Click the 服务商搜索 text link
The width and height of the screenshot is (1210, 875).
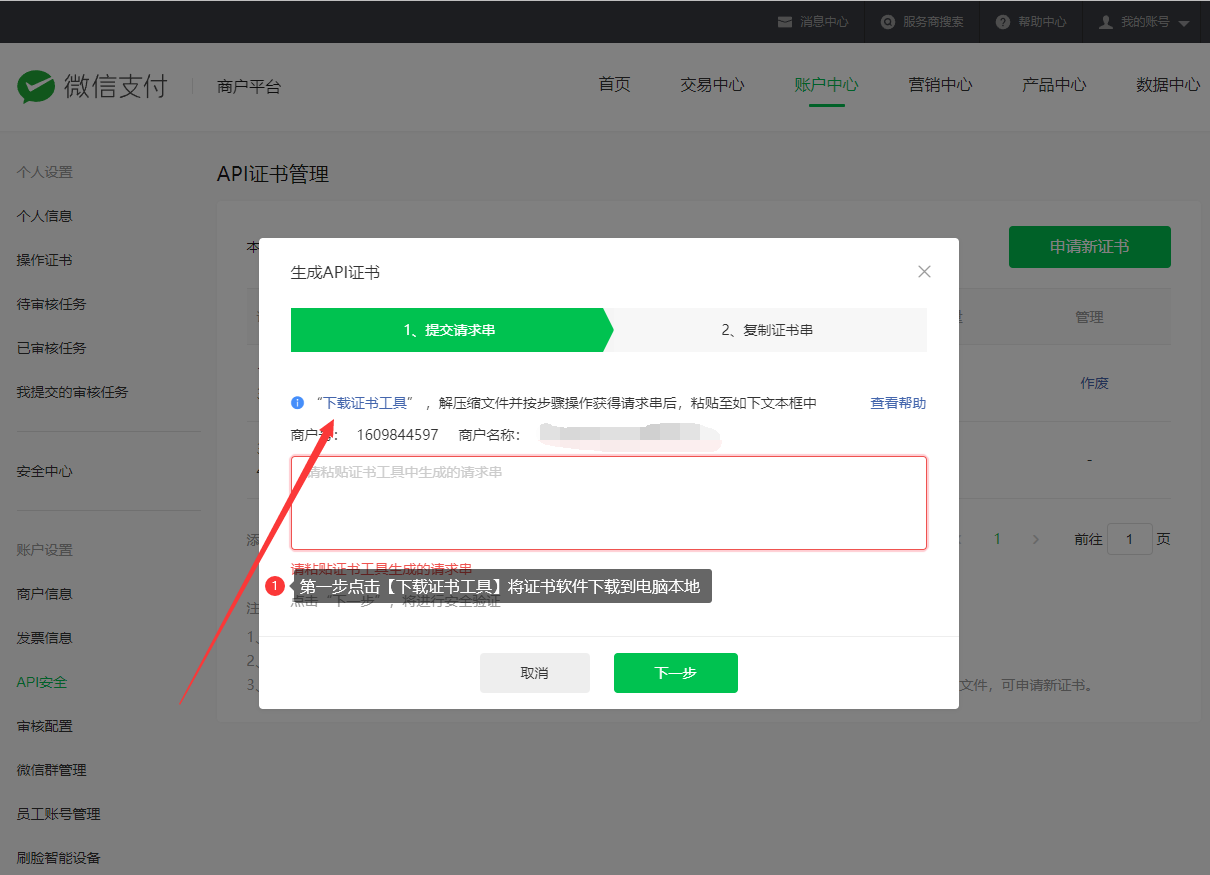[933, 22]
